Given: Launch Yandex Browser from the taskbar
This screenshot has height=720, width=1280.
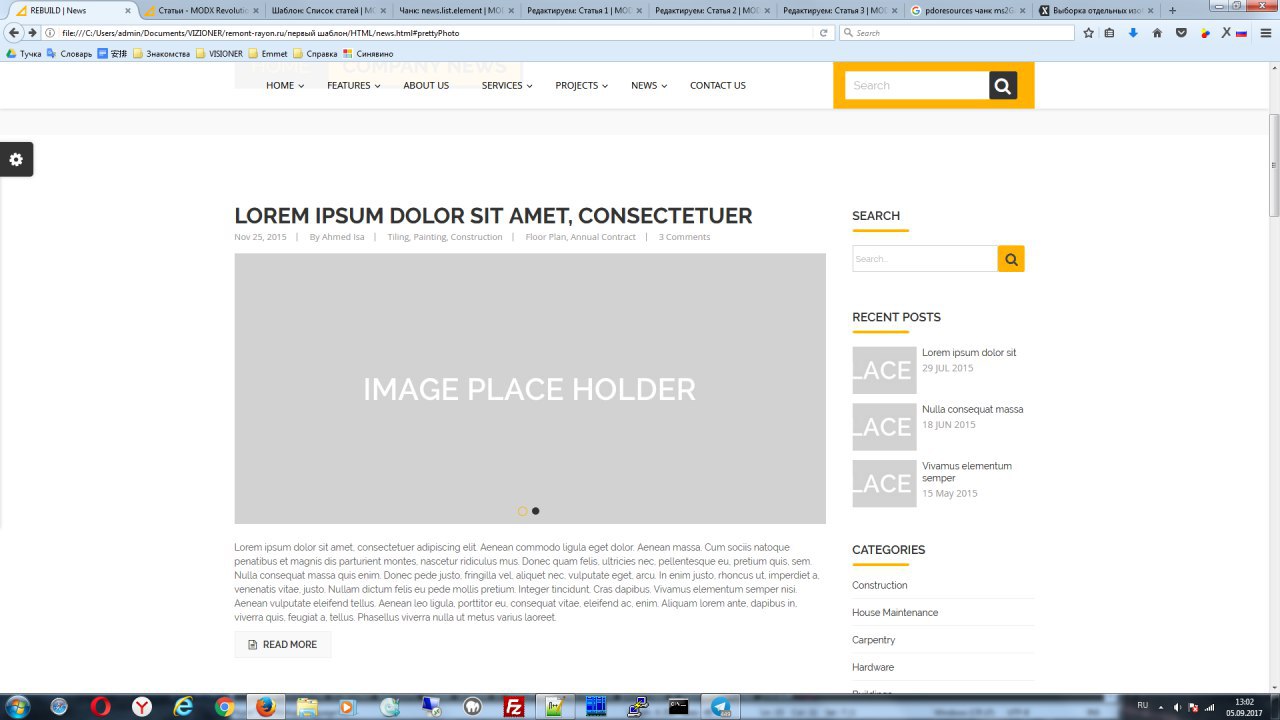Looking at the screenshot, I should click(x=142, y=707).
